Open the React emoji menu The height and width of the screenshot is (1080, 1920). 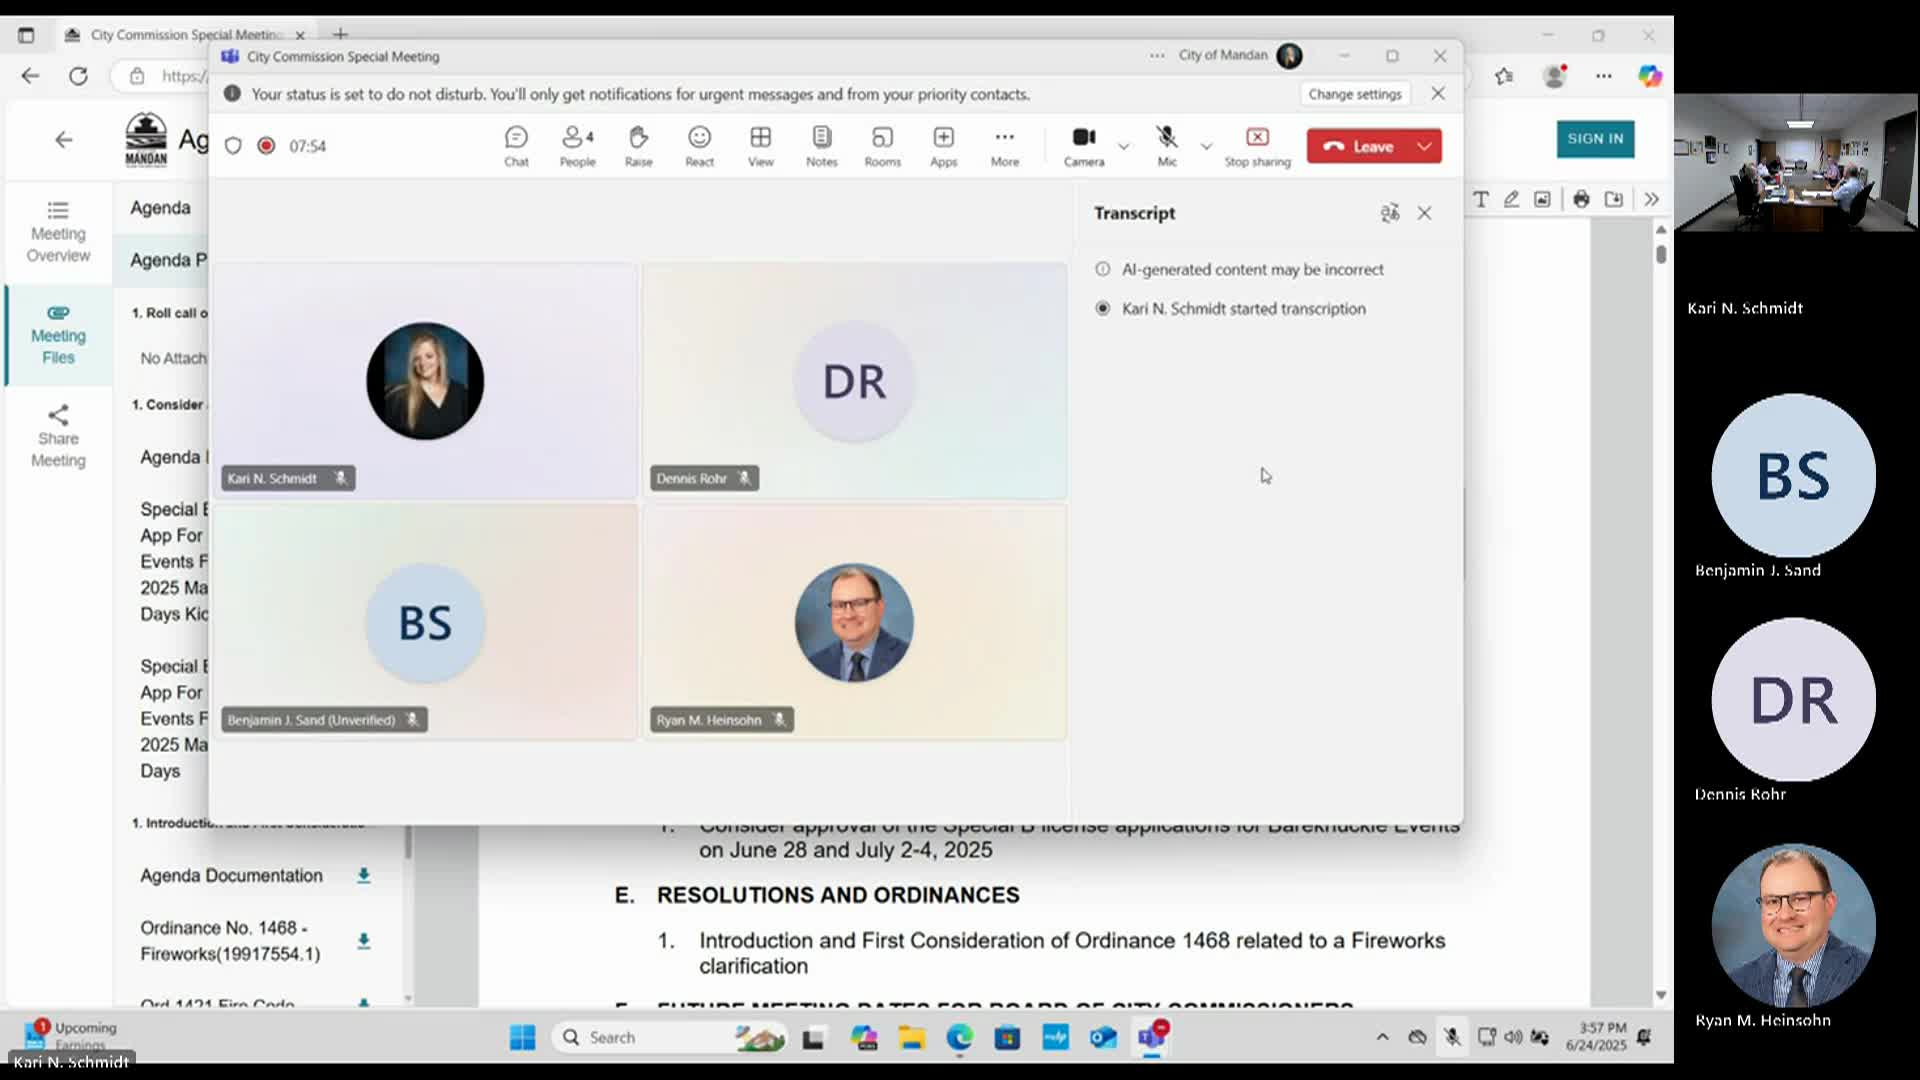click(699, 146)
